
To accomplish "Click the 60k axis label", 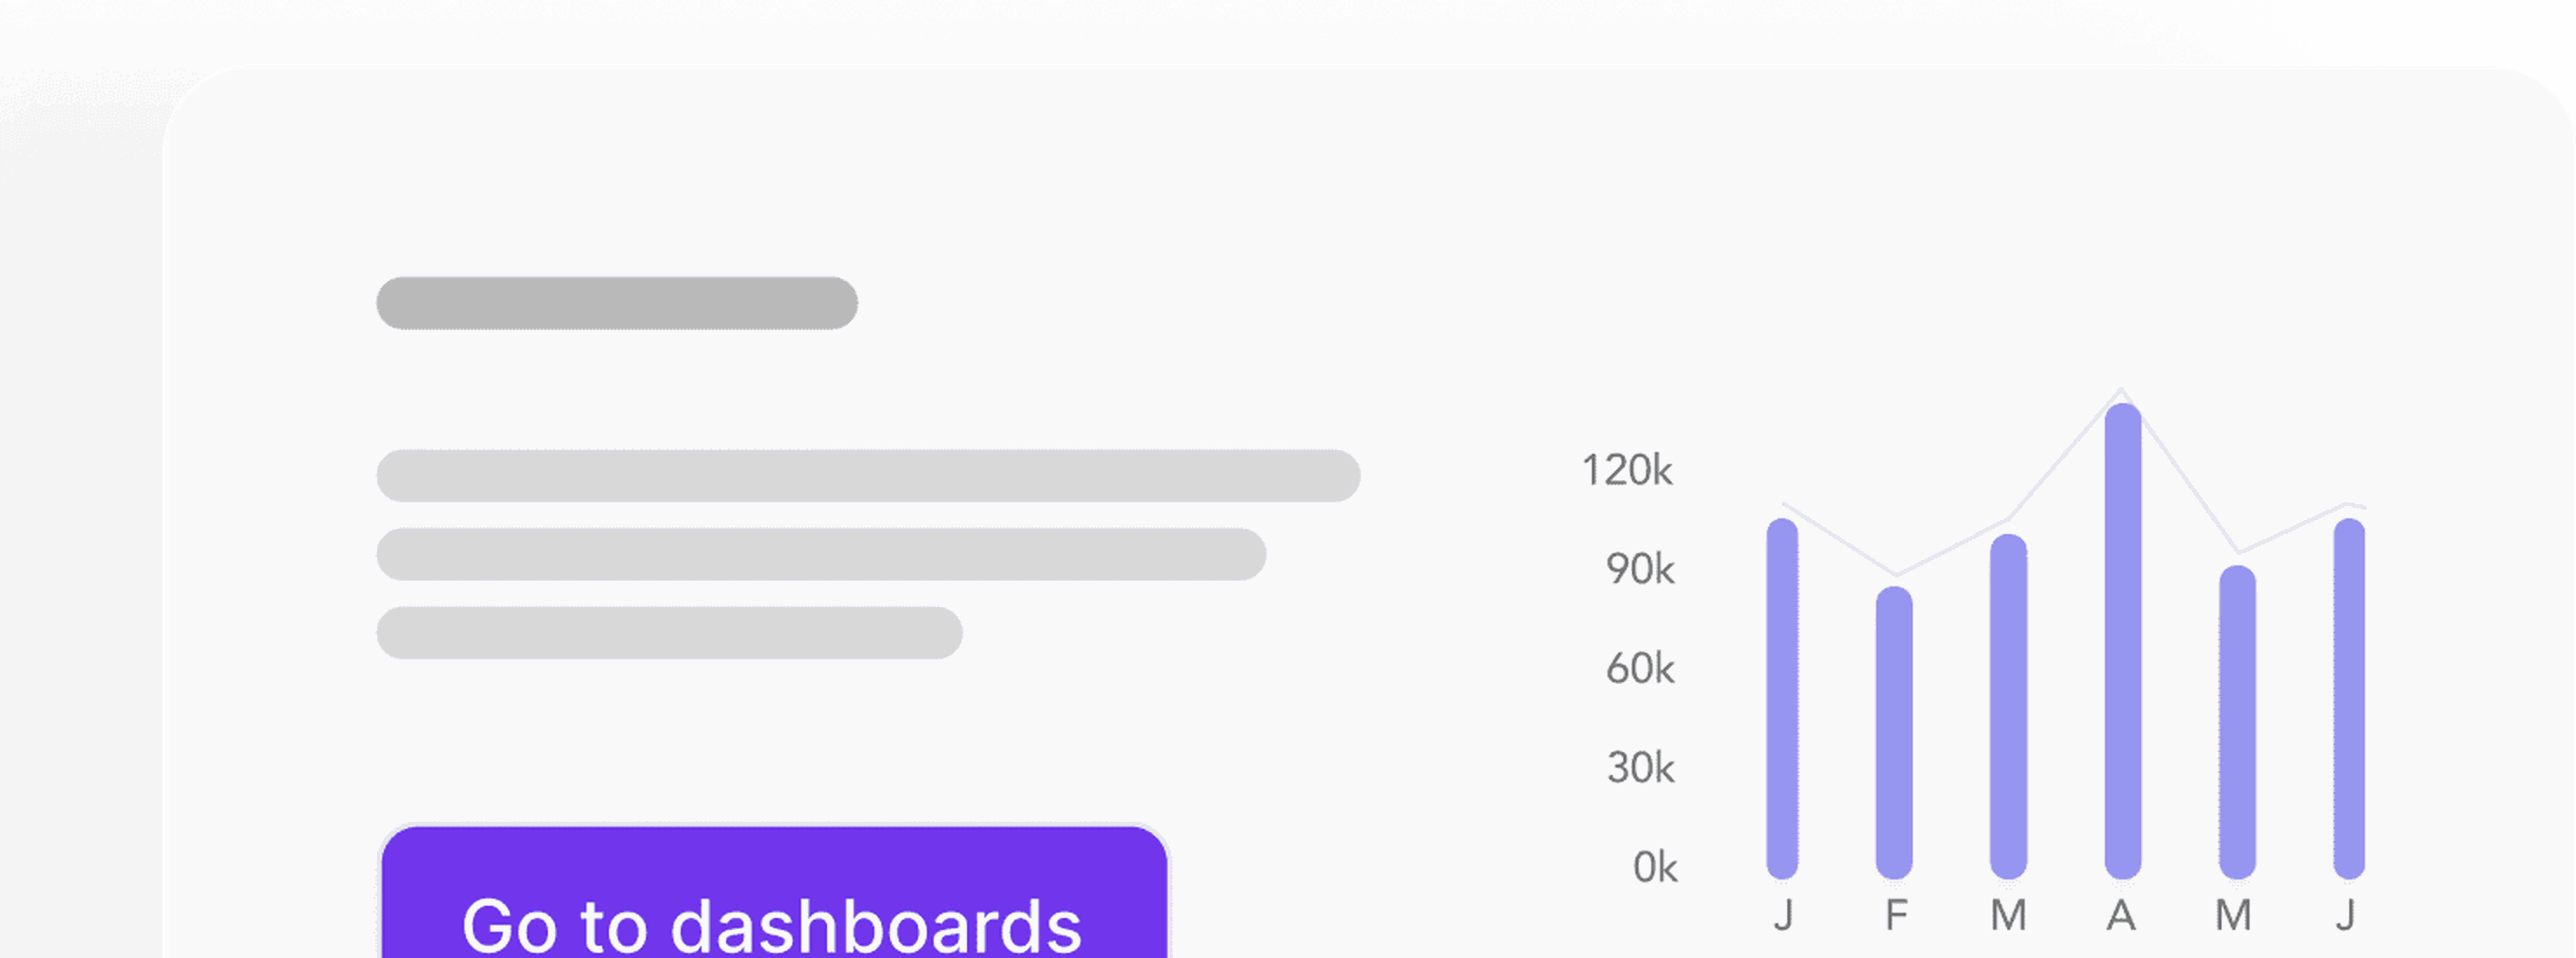I will pyautogui.click(x=1639, y=668).
